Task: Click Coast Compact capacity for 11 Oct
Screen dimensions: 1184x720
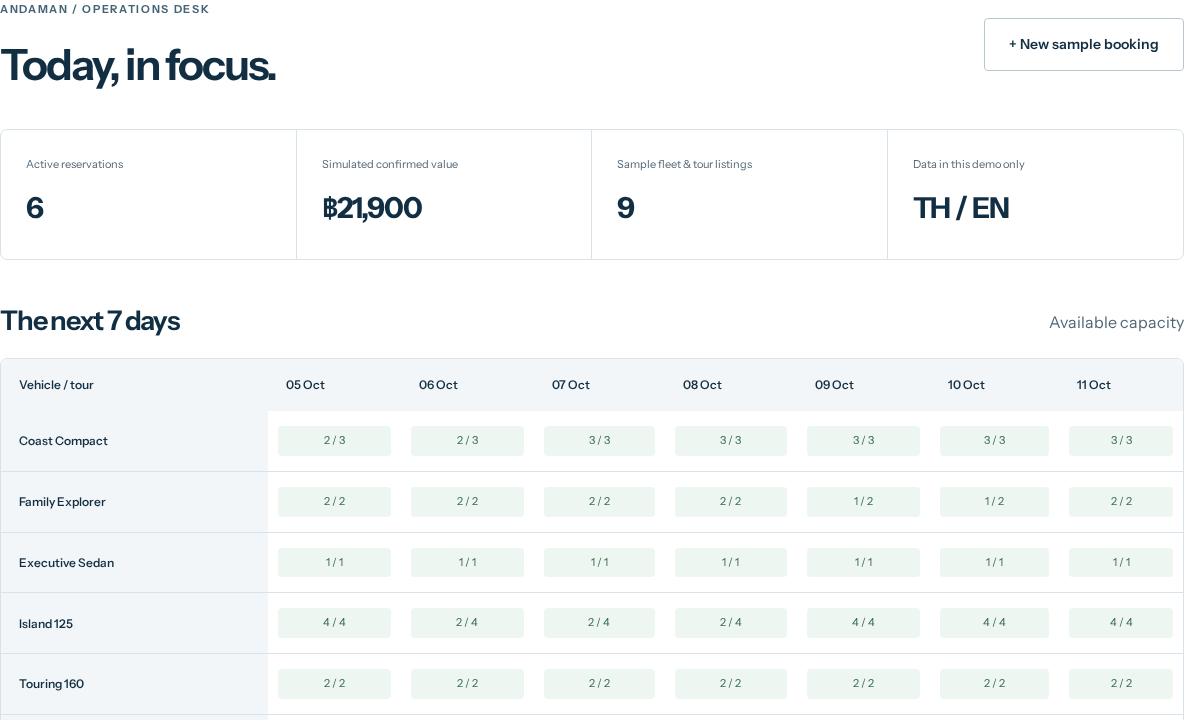Action: tap(1121, 441)
